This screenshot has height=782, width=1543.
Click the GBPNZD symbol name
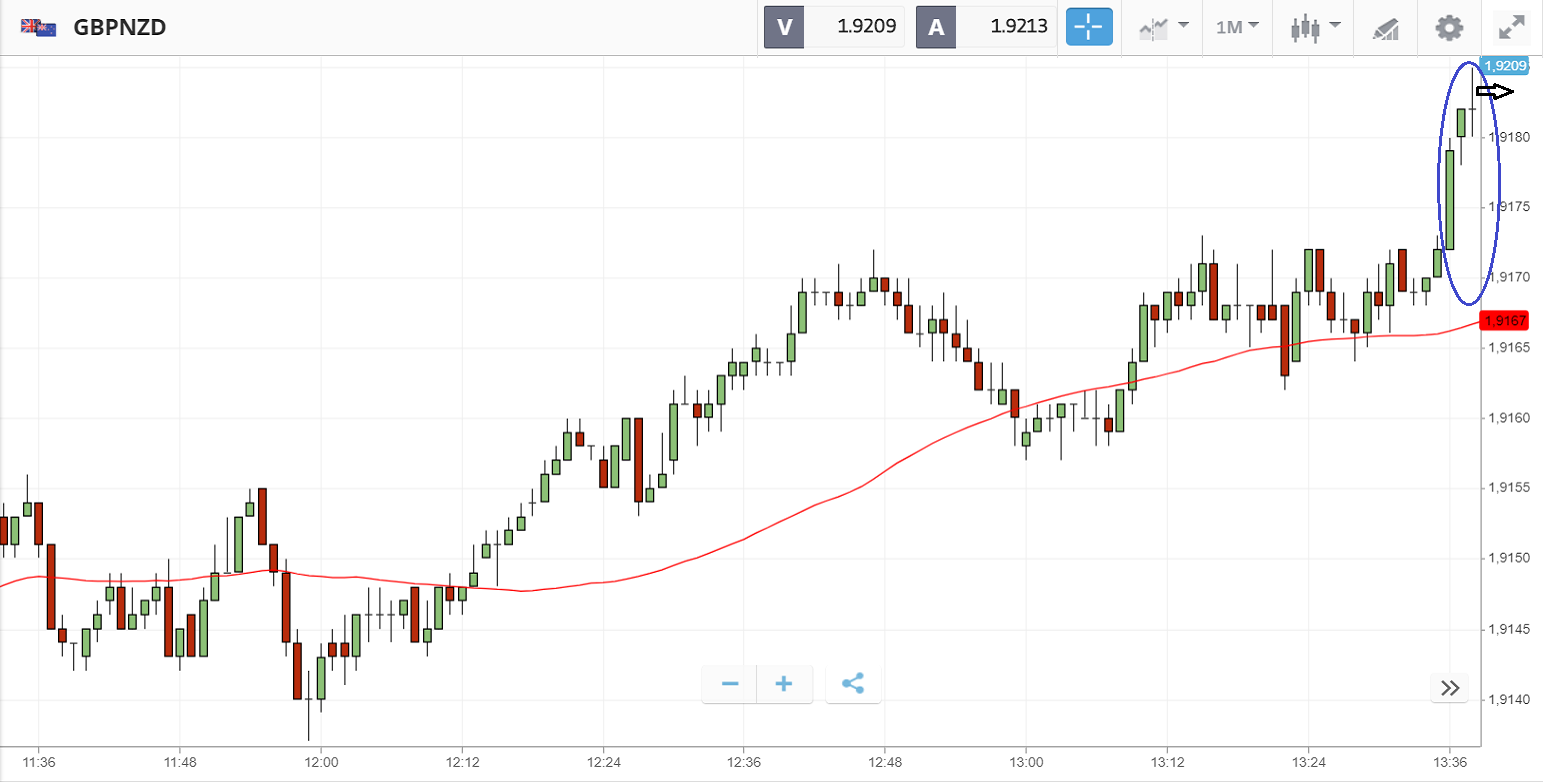point(119,27)
